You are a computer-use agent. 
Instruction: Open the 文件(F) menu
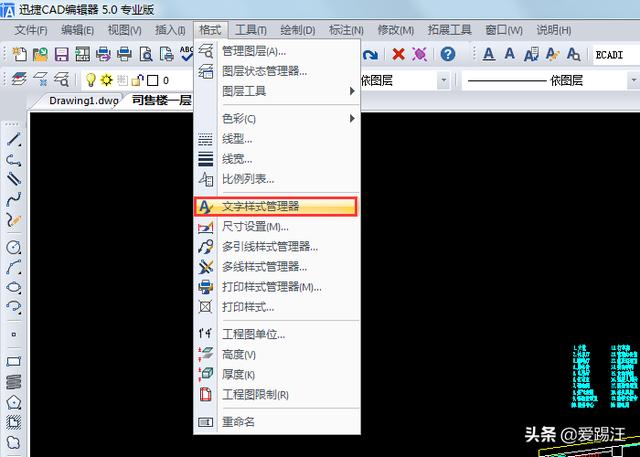pyautogui.click(x=31, y=30)
